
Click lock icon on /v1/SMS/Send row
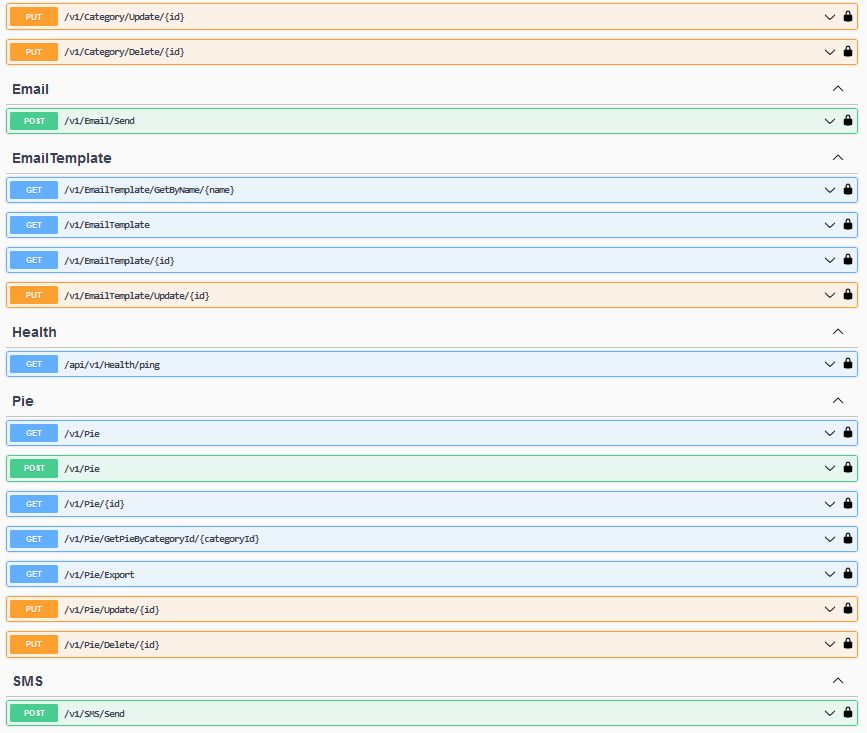click(x=848, y=713)
